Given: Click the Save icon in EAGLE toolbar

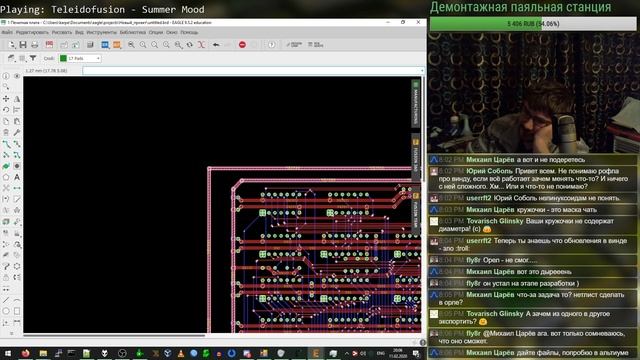Looking at the screenshot, I should [x=23, y=44].
